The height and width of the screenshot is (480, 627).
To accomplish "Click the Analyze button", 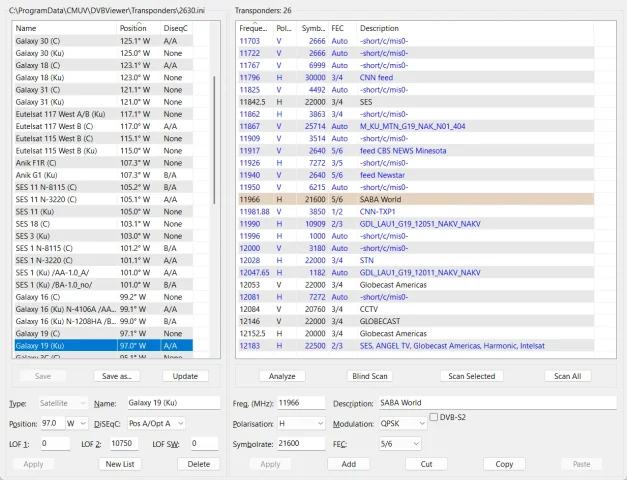I will (x=282, y=376).
